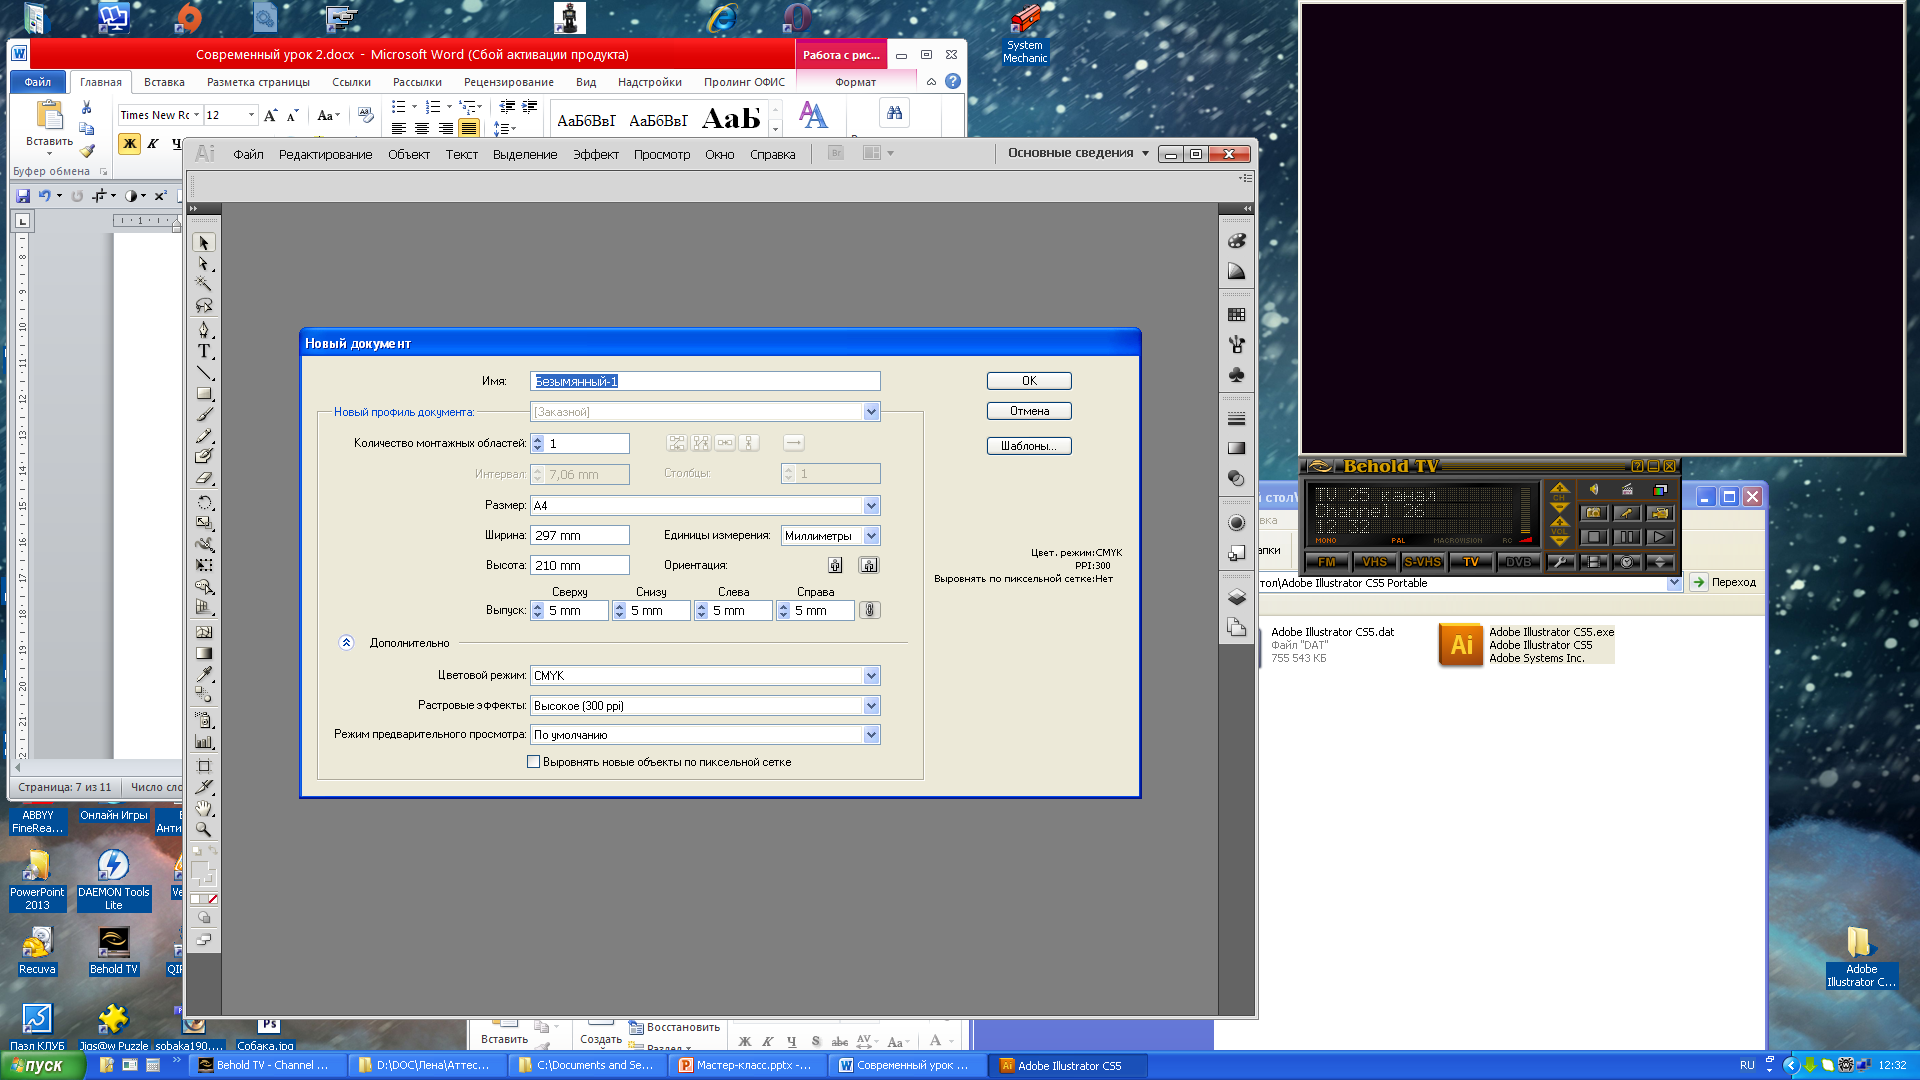Switch Behold TV to S-VHS input
Viewport: 1920px width, 1080px height.
[1422, 562]
